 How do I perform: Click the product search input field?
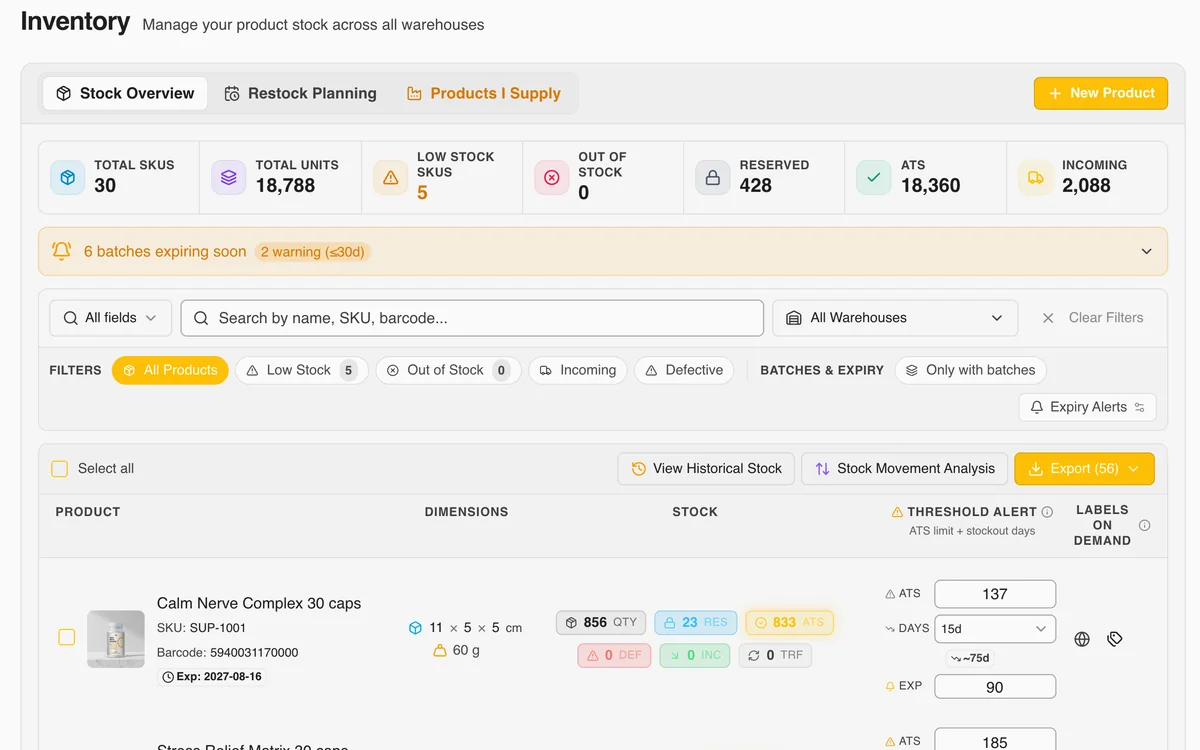point(472,318)
